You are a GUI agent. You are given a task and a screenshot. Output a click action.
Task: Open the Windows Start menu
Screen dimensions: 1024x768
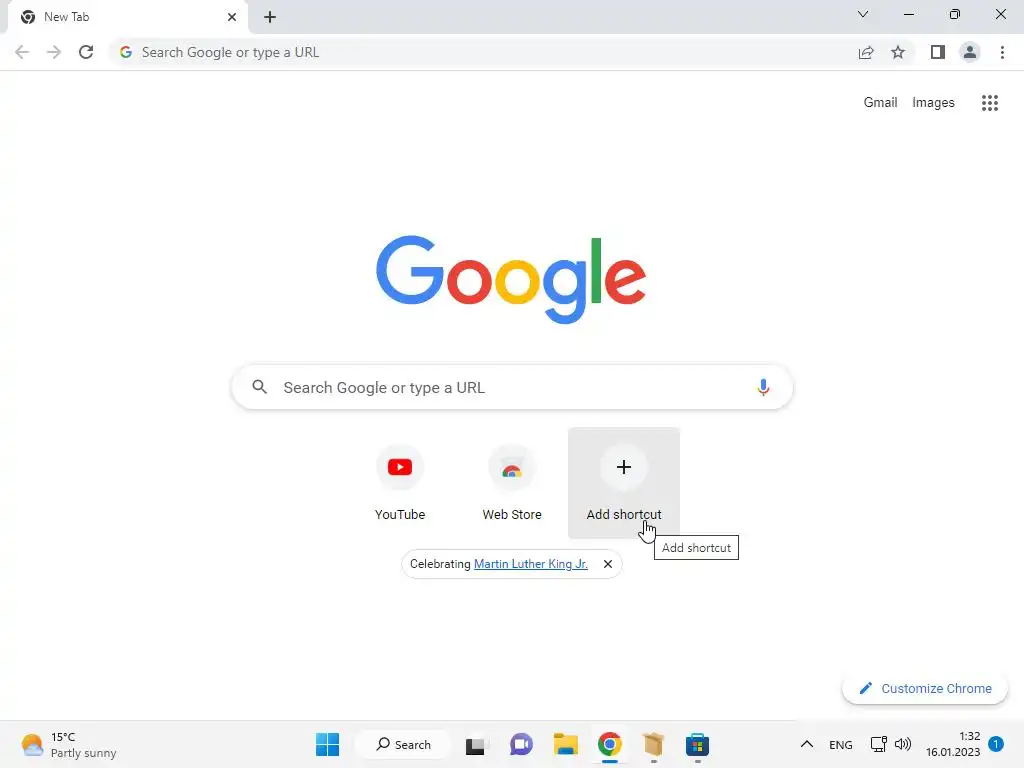pyautogui.click(x=327, y=744)
